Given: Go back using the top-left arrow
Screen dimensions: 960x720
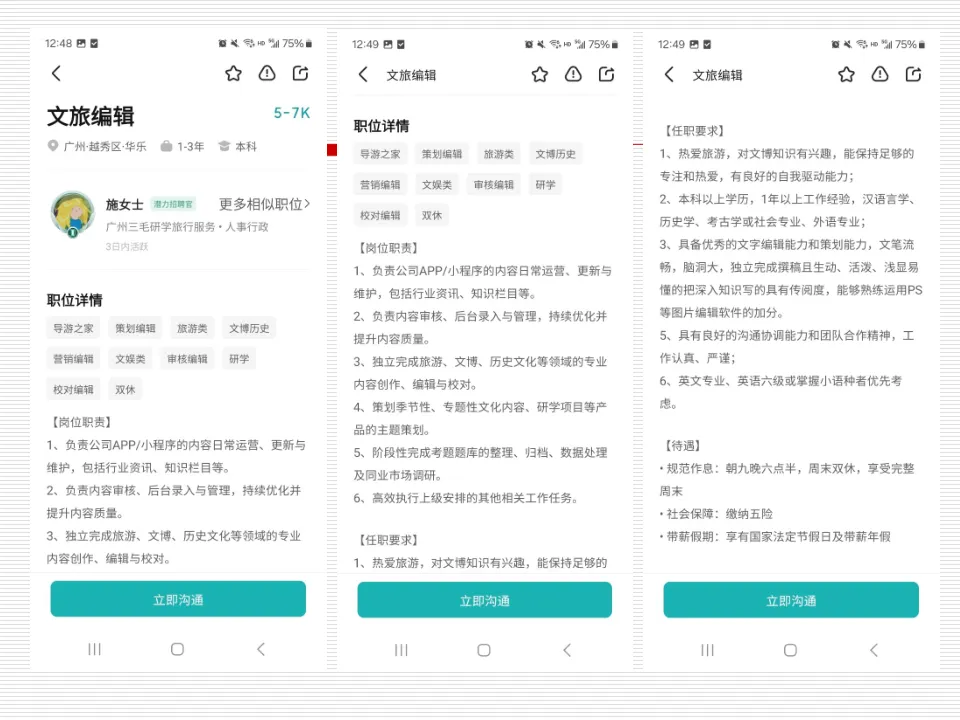Looking at the screenshot, I should [56, 73].
